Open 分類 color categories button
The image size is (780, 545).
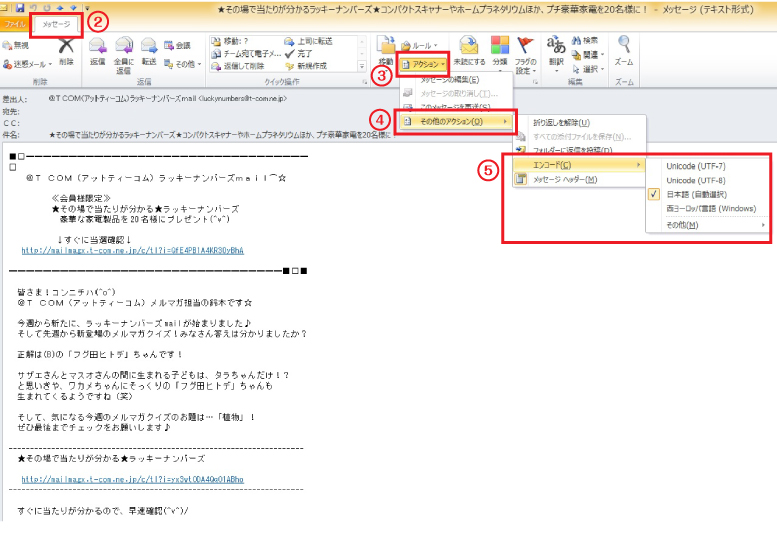pyautogui.click(x=500, y=54)
